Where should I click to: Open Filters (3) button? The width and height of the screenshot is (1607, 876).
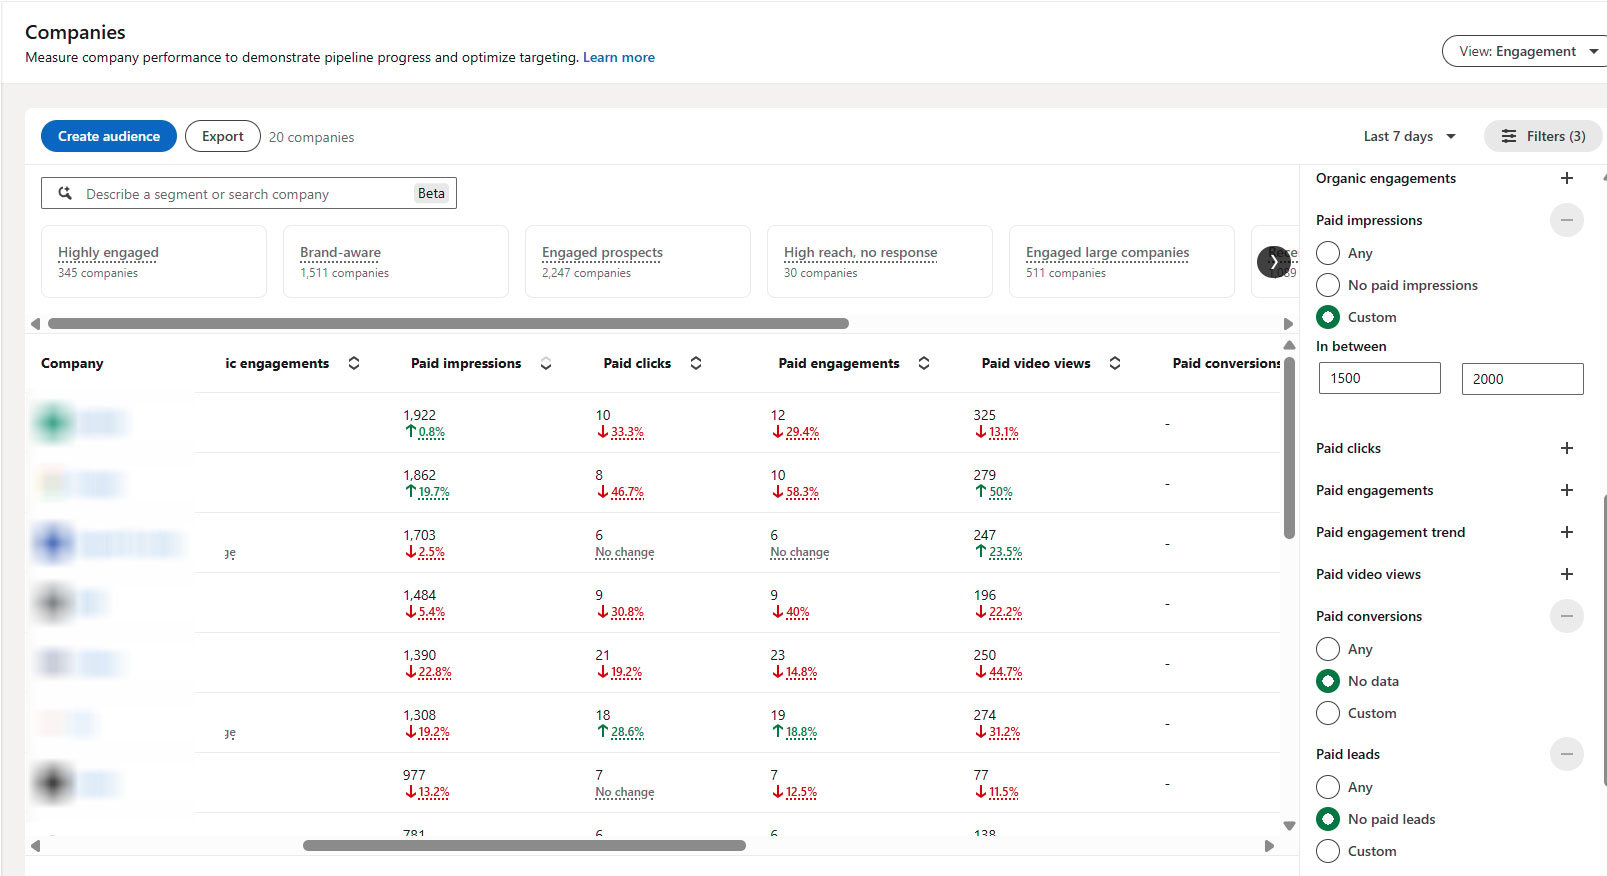click(1543, 136)
